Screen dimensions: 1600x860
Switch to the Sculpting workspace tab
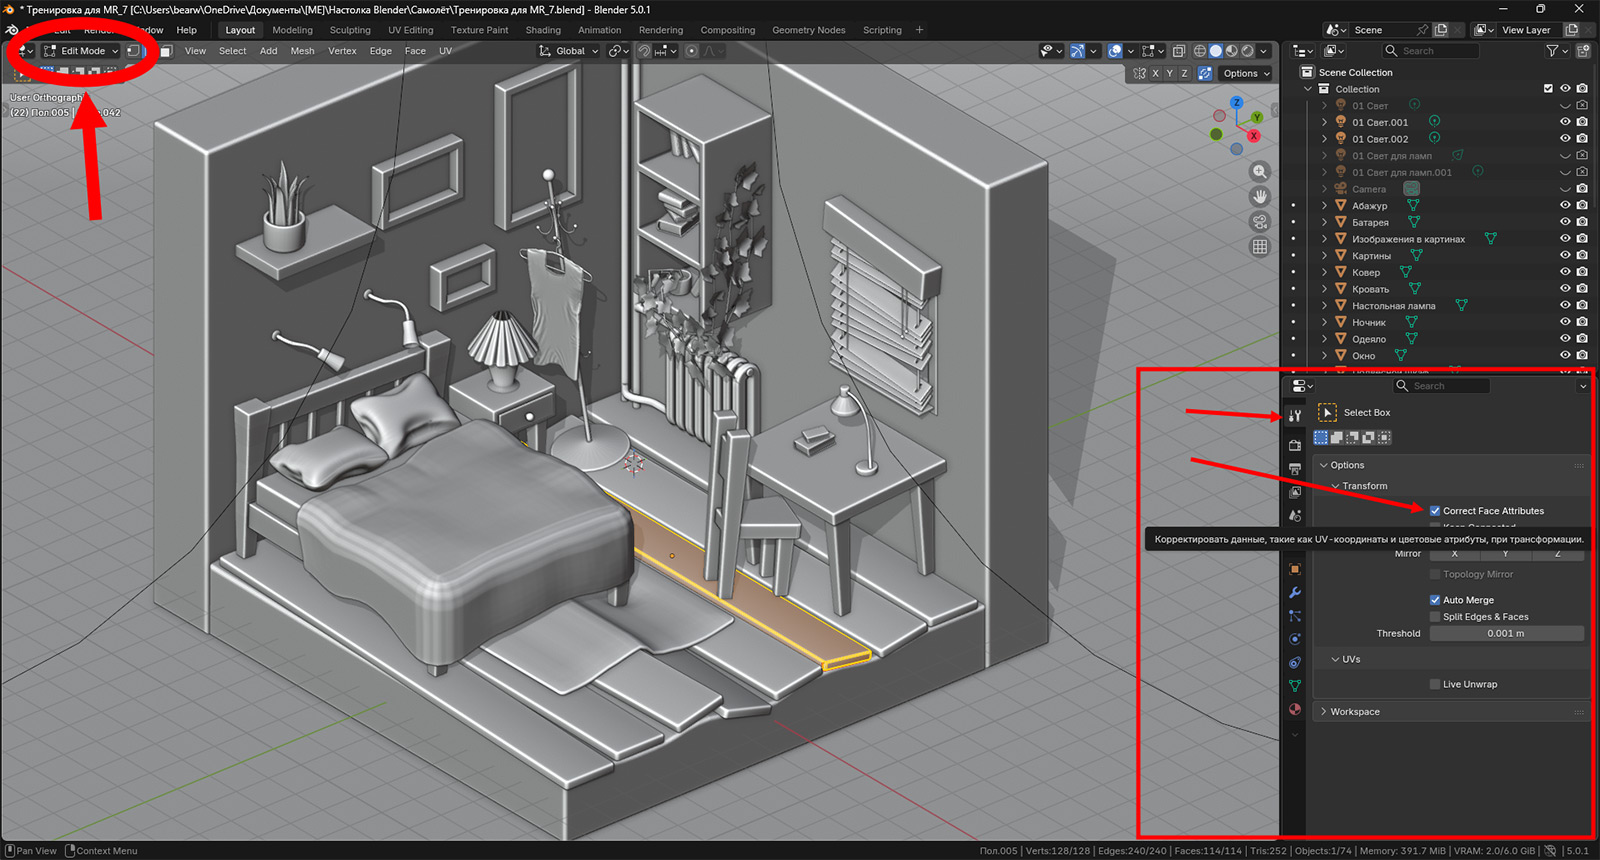tap(350, 30)
